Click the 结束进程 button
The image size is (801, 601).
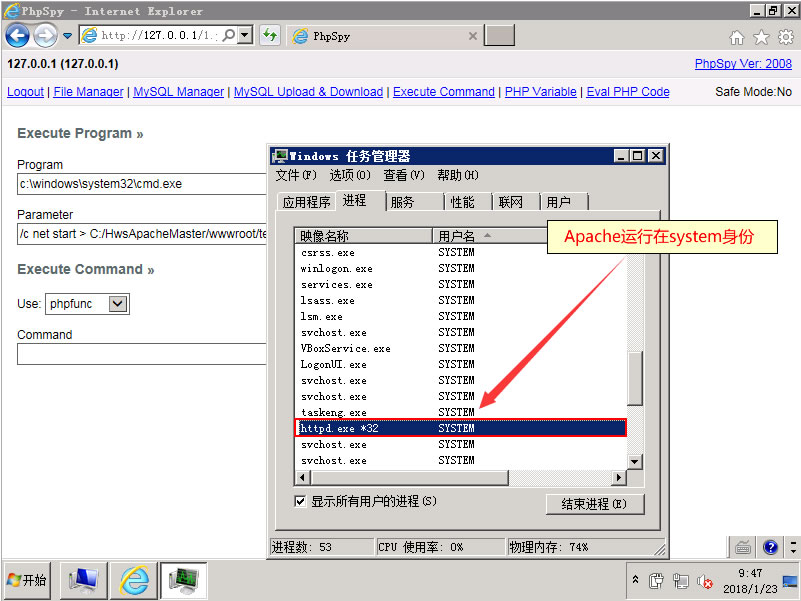595,503
